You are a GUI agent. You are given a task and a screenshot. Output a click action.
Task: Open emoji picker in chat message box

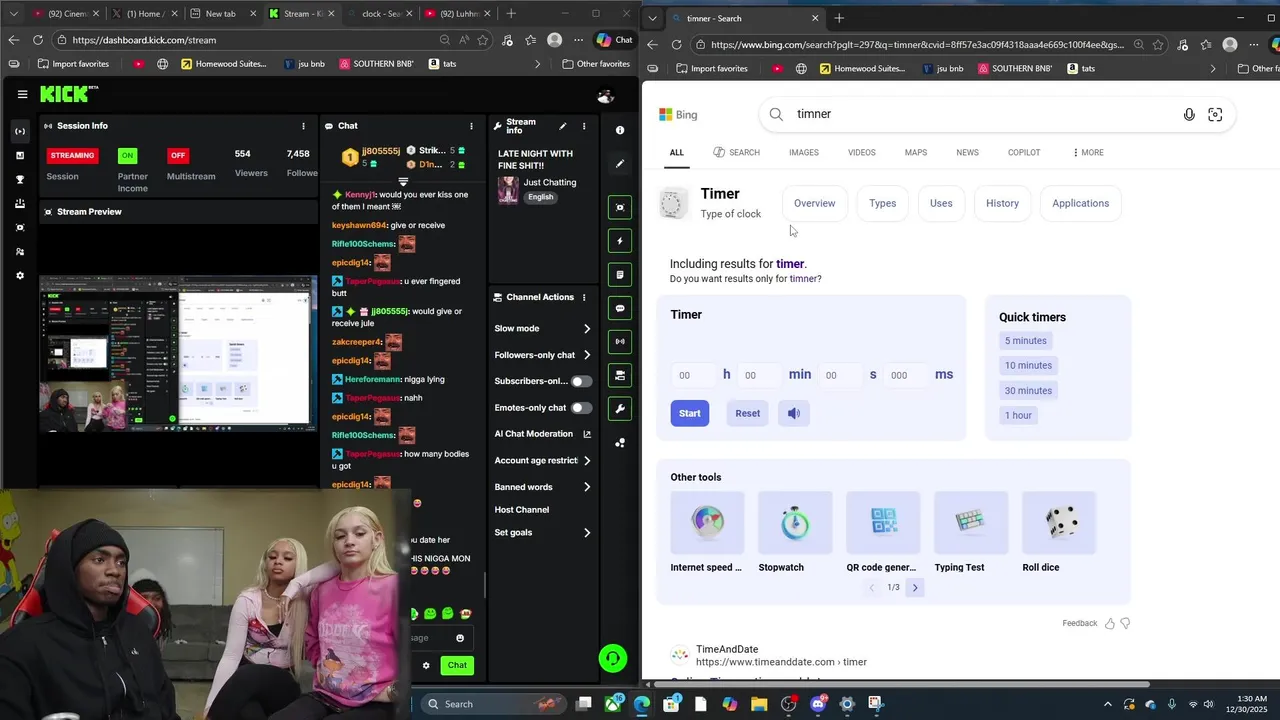[460, 638]
